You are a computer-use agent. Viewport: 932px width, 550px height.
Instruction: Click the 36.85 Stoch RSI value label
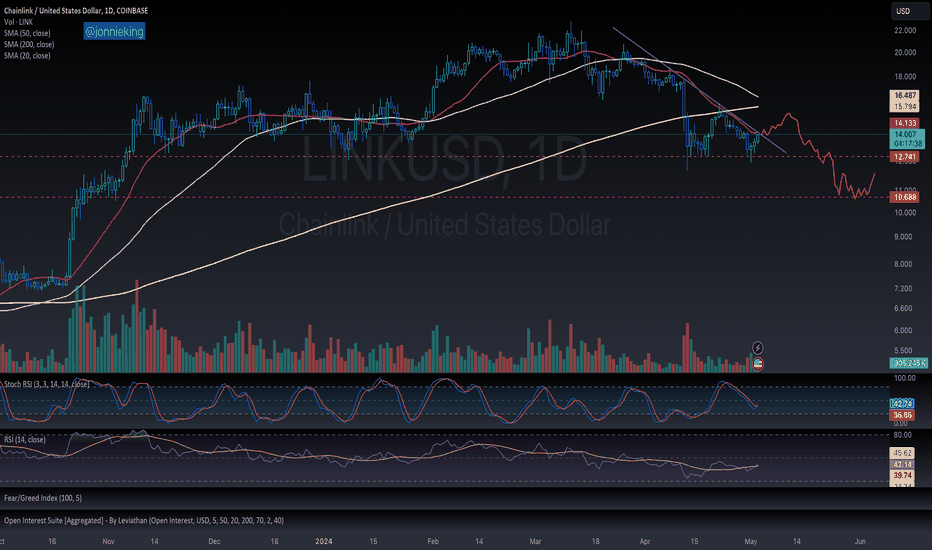(902, 415)
